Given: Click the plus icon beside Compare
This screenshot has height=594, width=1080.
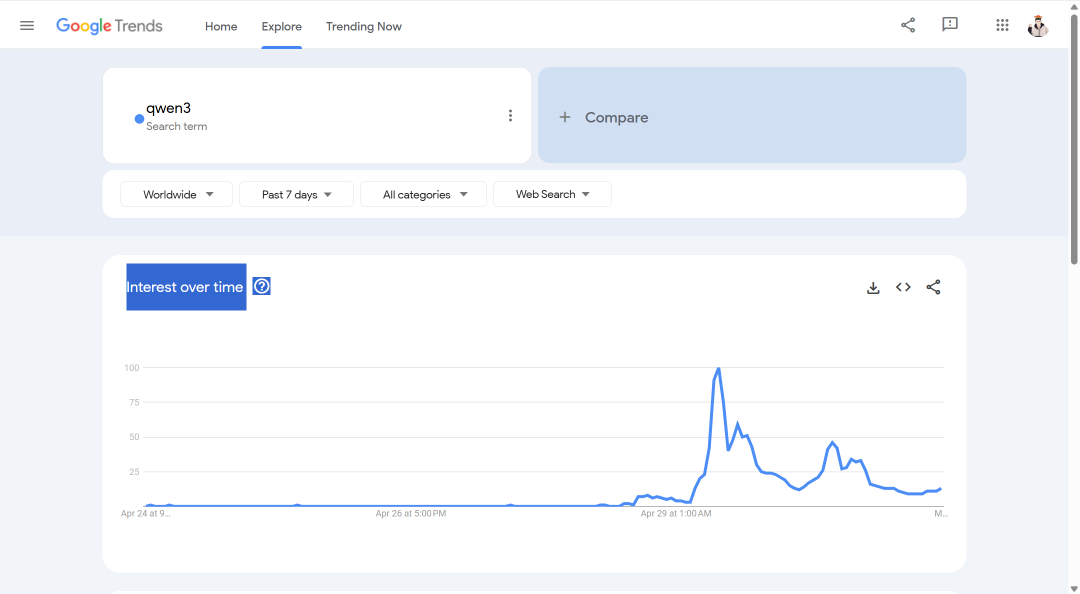Looking at the screenshot, I should coord(565,117).
